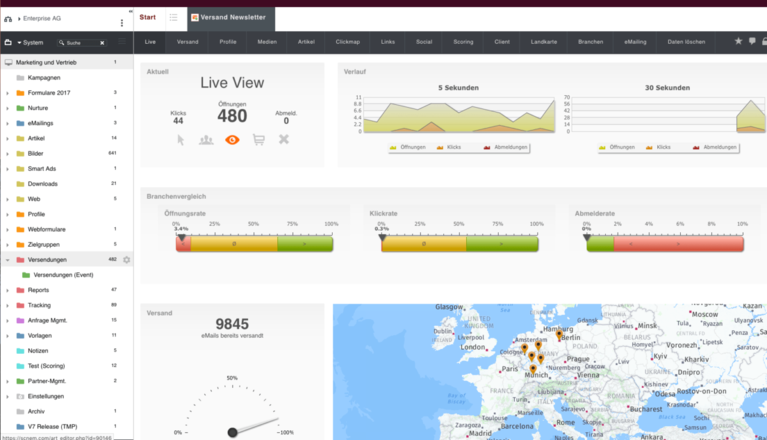Expand the Formulare 2017 folder
The width and height of the screenshot is (767, 440).
coord(7,93)
